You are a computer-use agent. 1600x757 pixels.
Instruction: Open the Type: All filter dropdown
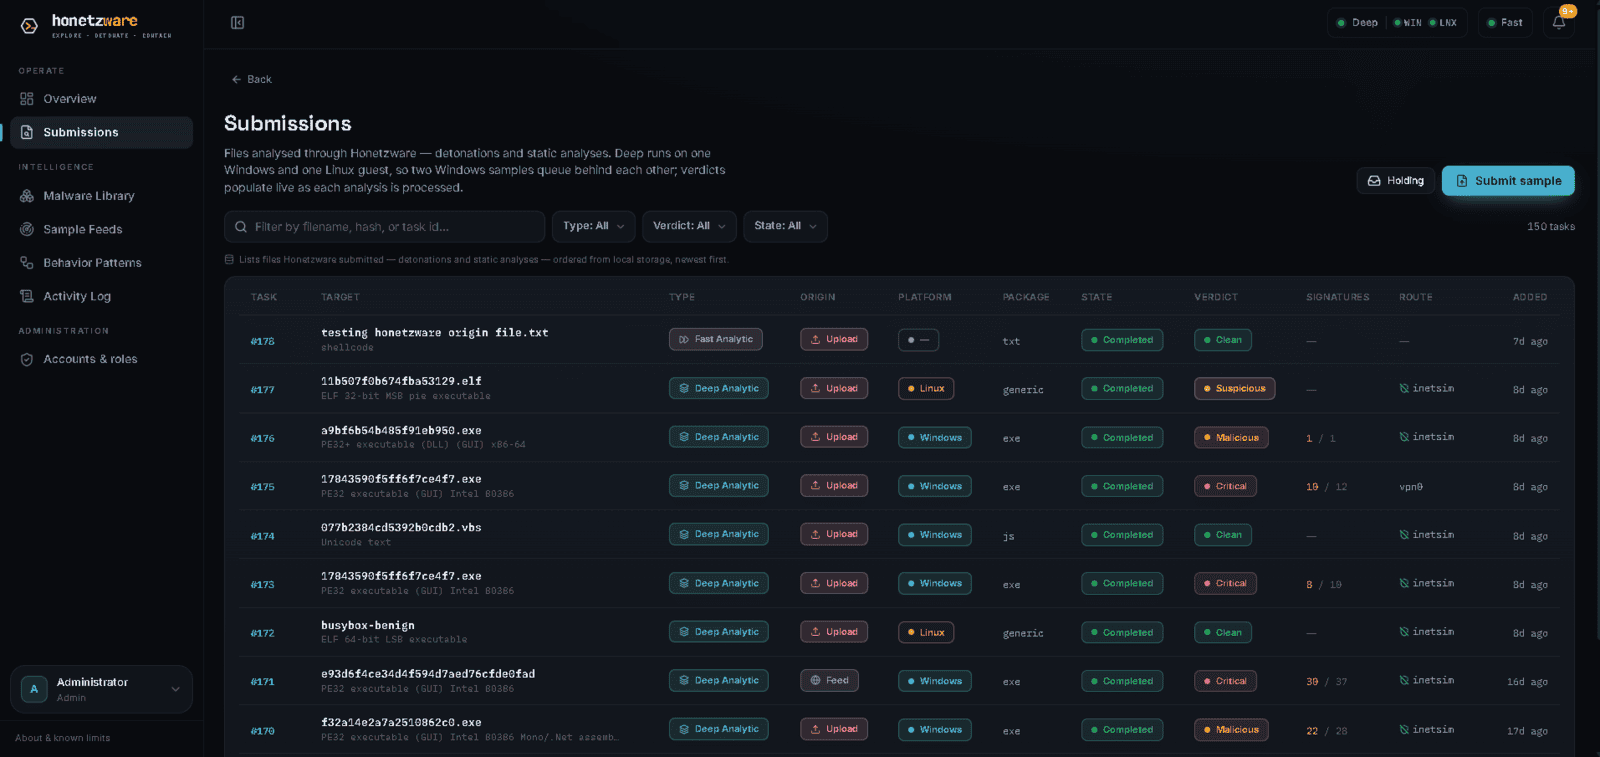[x=594, y=227]
